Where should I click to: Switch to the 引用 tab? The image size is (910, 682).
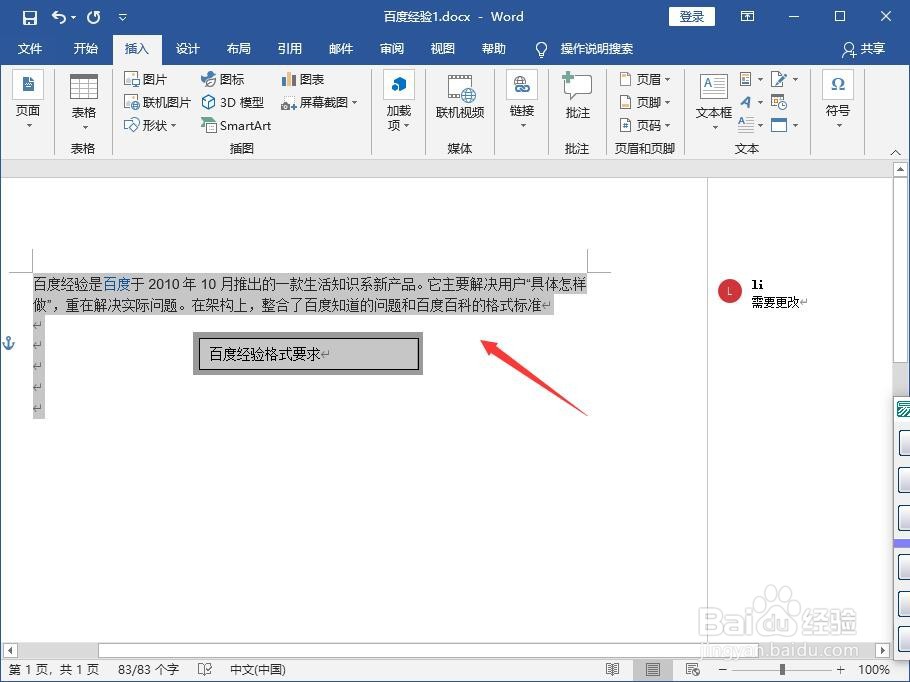[x=290, y=49]
